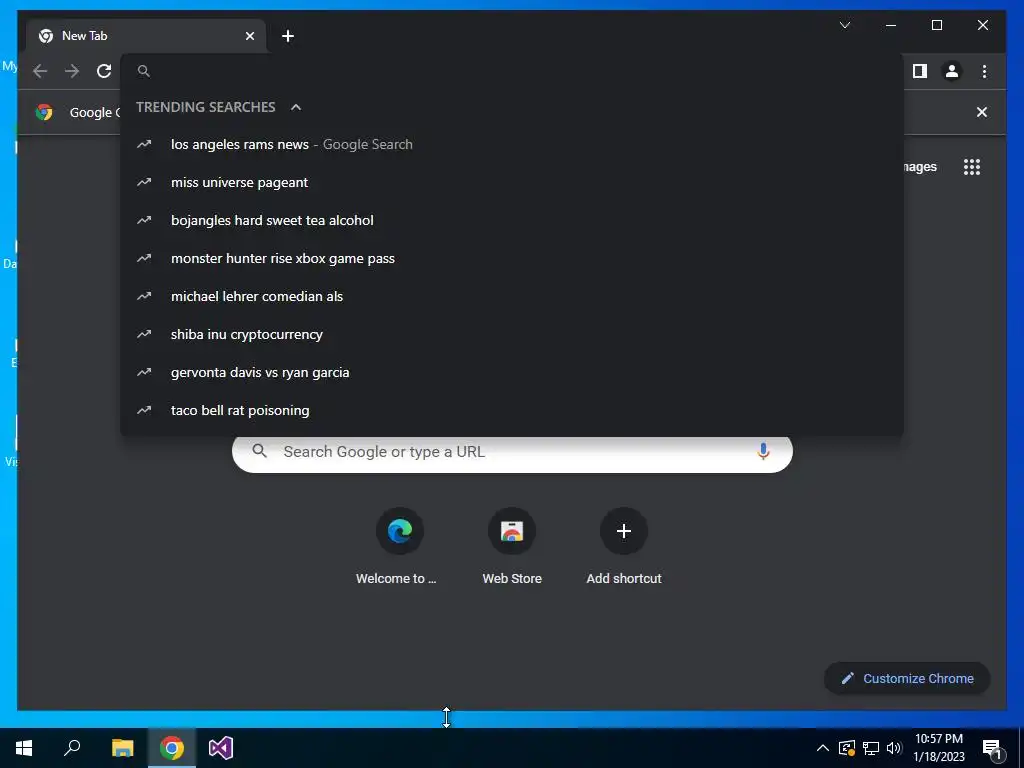This screenshot has width=1024, height=768.
Task: Start voice search with microphone icon
Action: [x=763, y=451]
